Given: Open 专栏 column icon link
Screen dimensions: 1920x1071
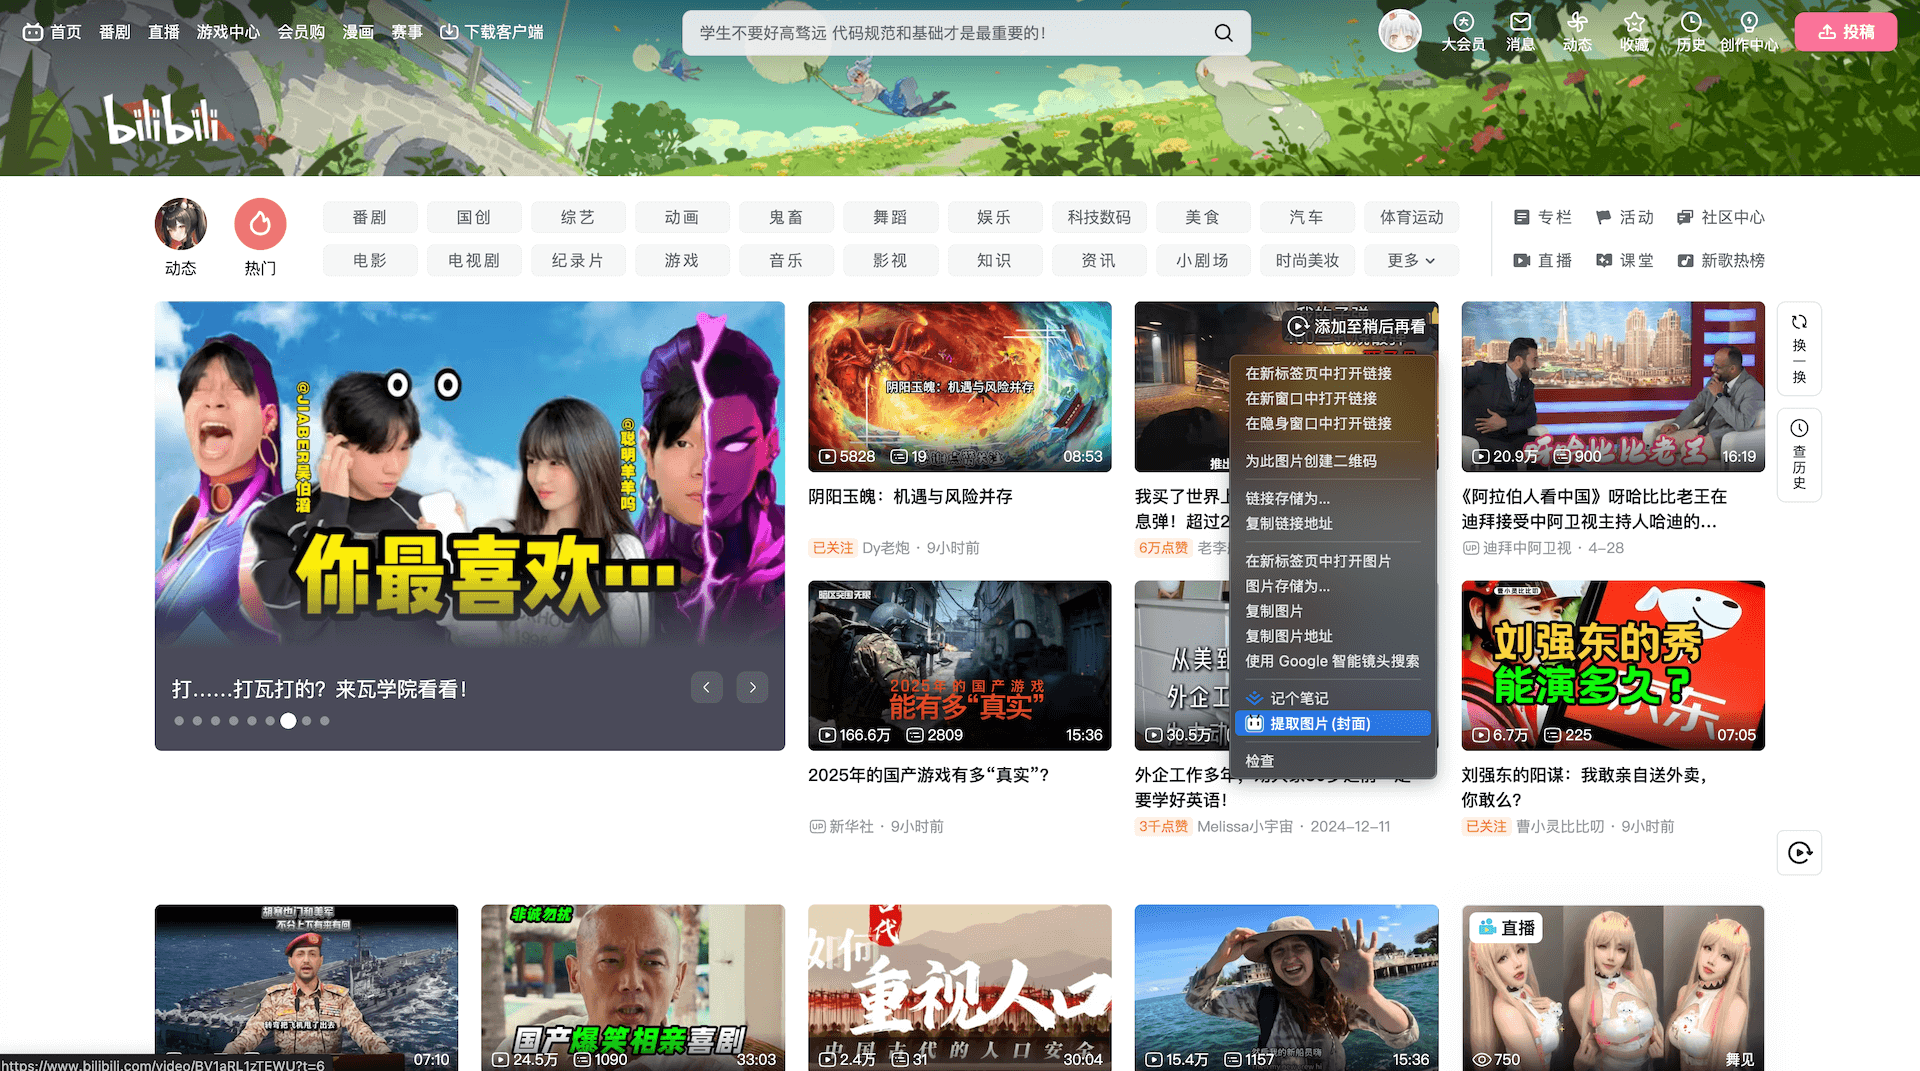Looking at the screenshot, I should tap(1542, 217).
